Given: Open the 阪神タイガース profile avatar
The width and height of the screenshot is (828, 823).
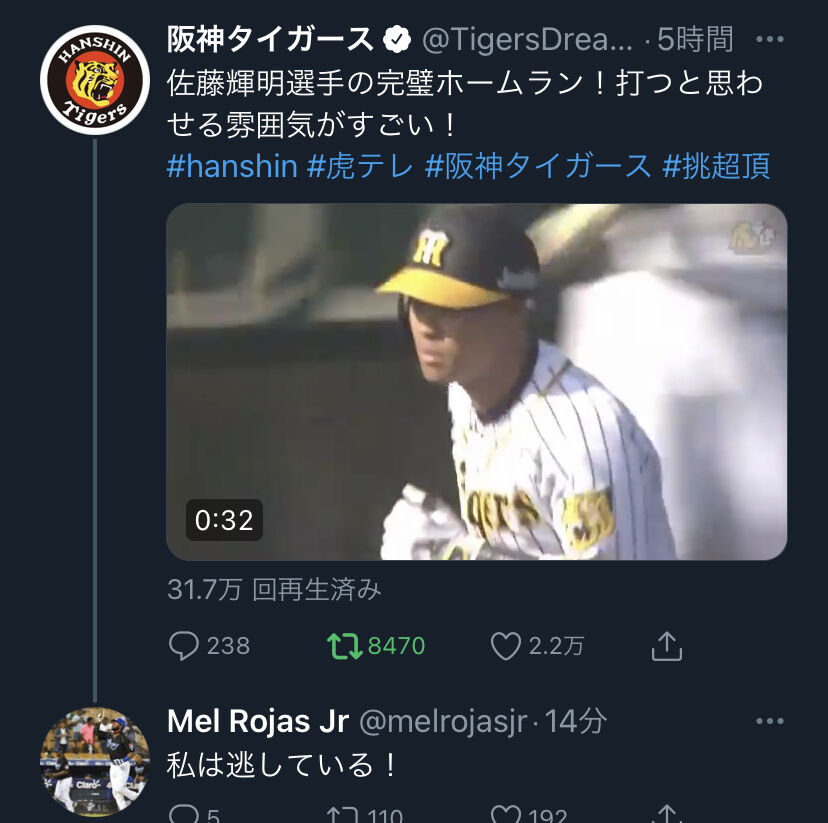Looking at the screenshot, I should point(95,80).
